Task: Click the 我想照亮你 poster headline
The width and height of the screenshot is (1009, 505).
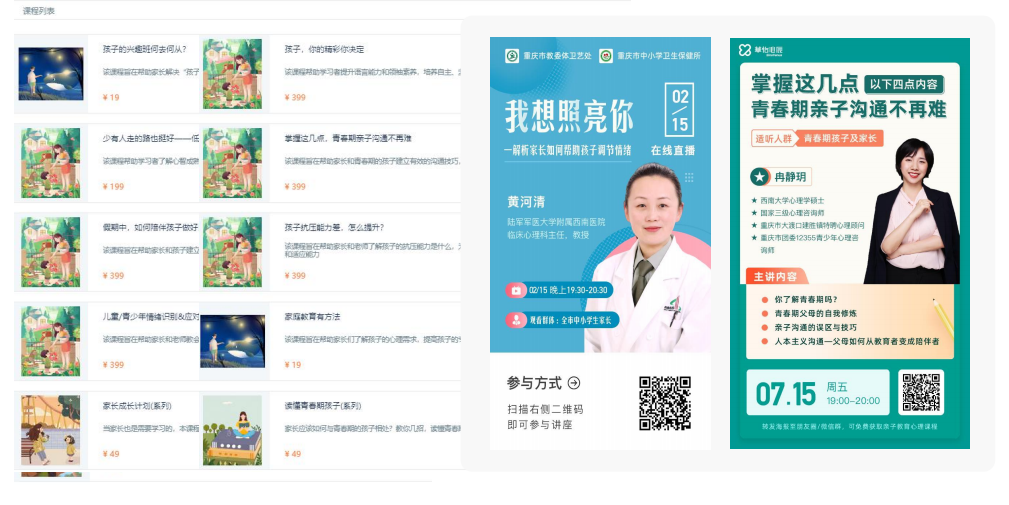Action: coord(569,116)
